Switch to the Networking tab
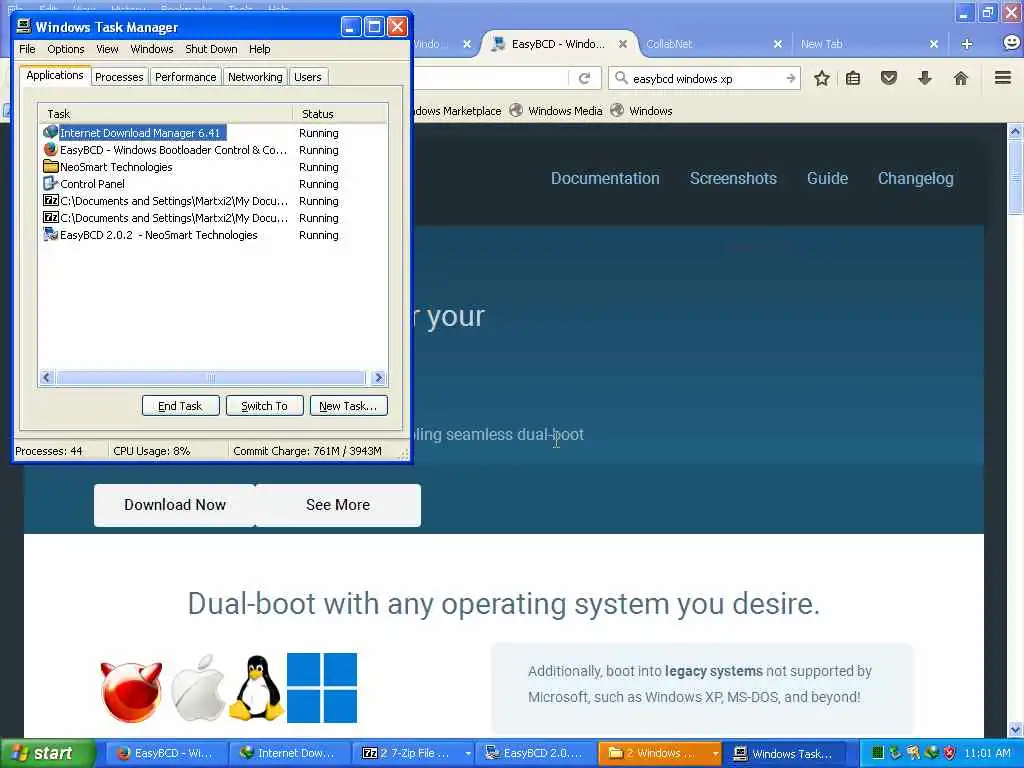1024x768 pixels. [x=255, y=77]
